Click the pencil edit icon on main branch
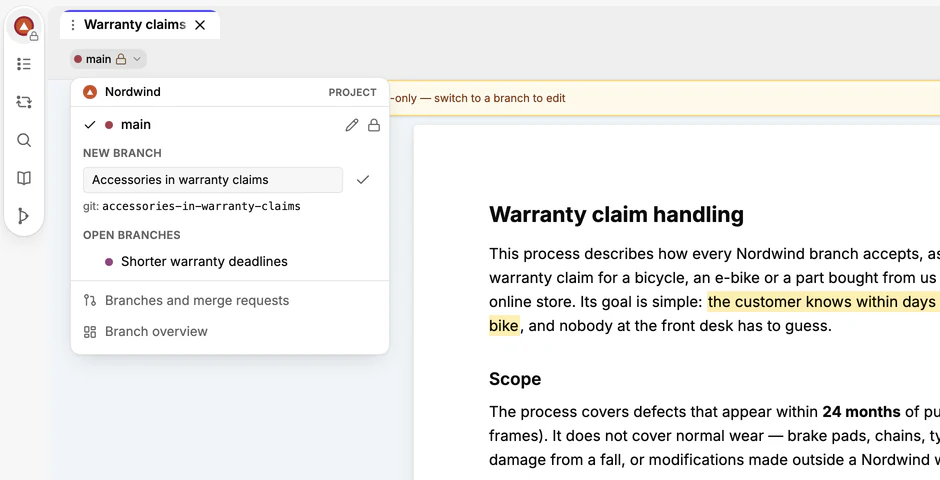Image resolution: width=940 pixels, height=480 pixels. coord(352,125)
